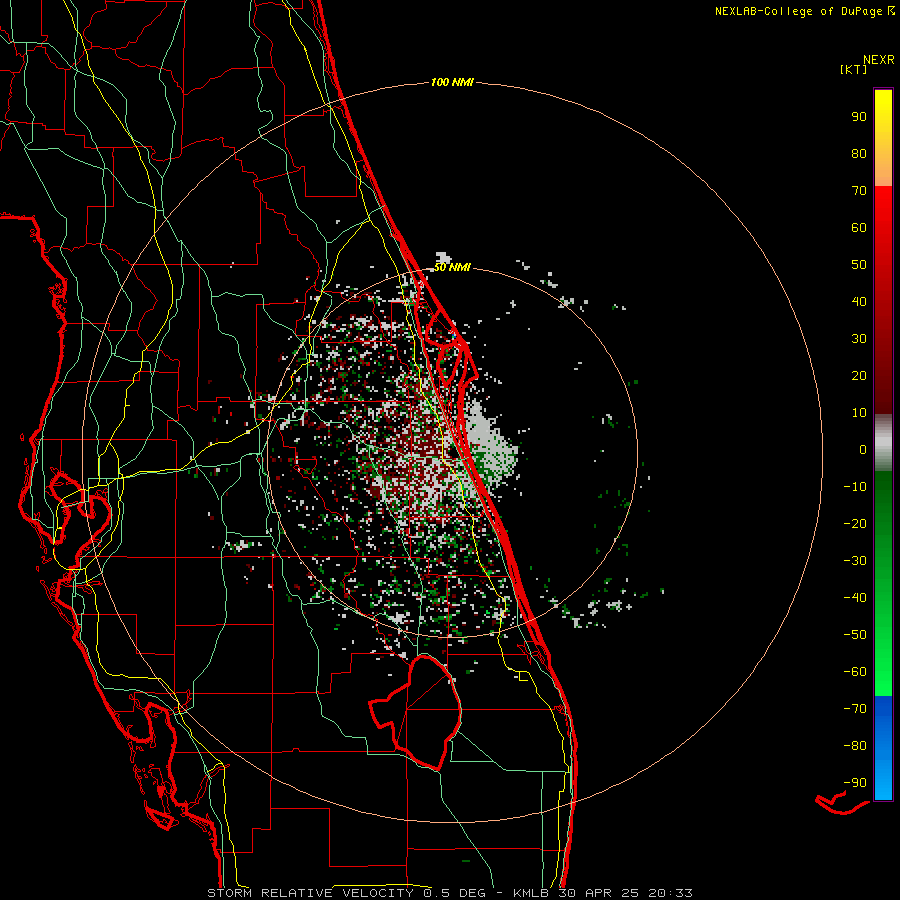Click the KMLB radar site identifier
This screenshot has width=900, height=900.
coord(531,893)
